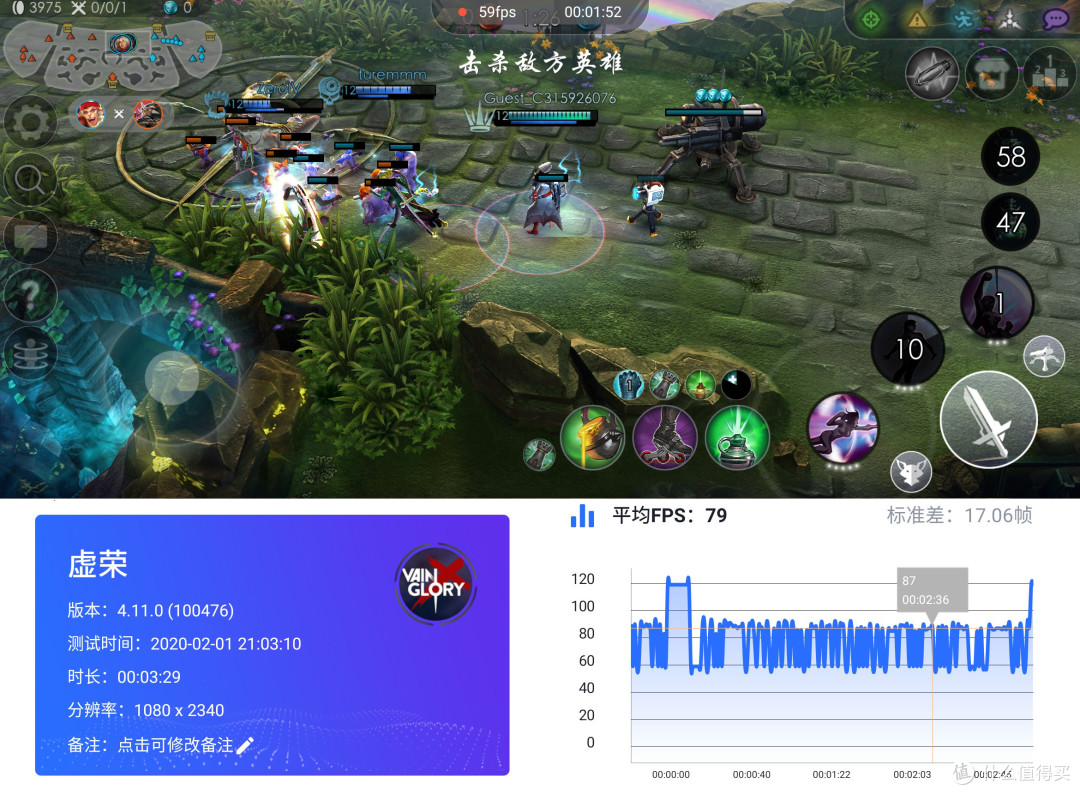The height and width of the screenshot is (795, 1080).
Task: Tap the white turret target icon
Action: [x=1044, y=356]
